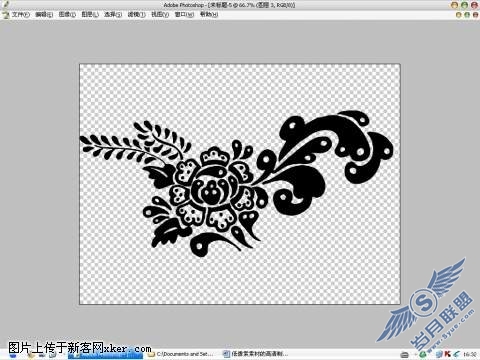
Task: Click the floral pattern on the canvas
Action: [237, 183]
